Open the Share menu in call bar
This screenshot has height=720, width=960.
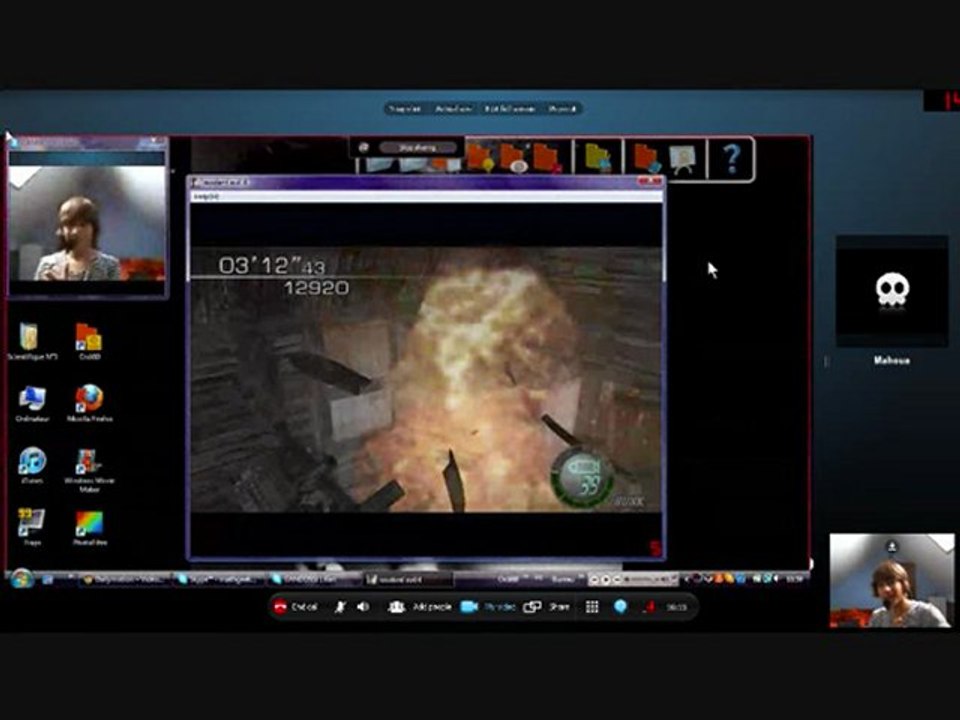pyautogui.click(x=546, y=607)
